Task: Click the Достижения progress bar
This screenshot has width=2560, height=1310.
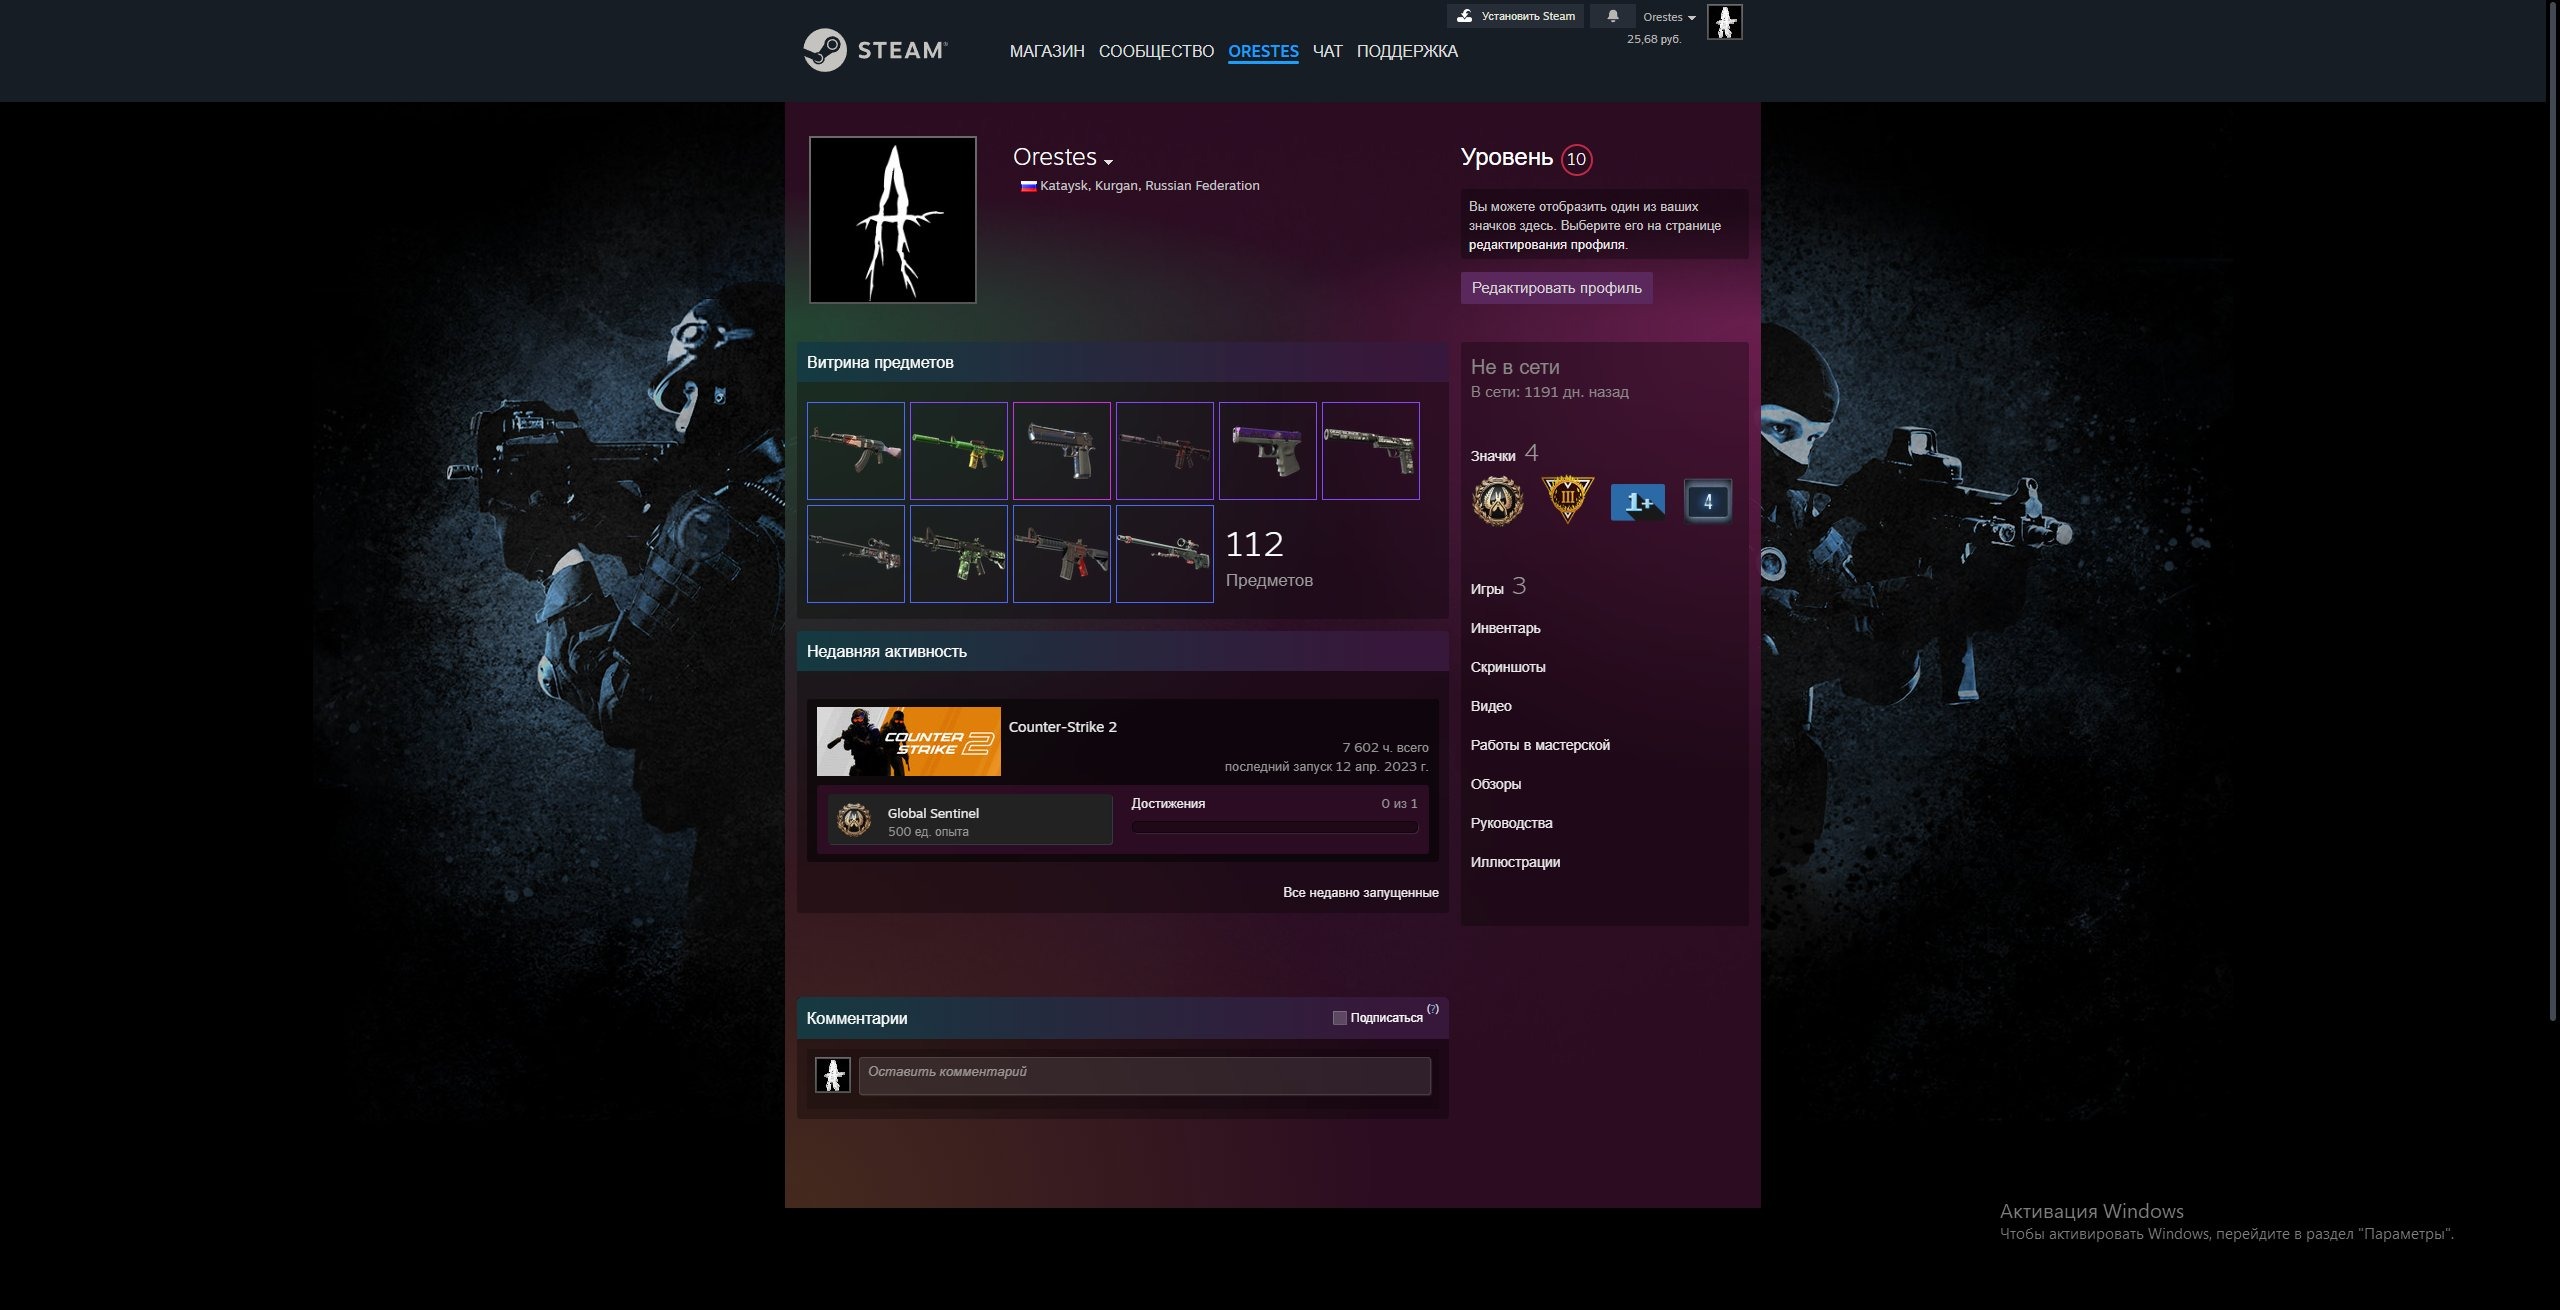Action: [1274, 827]
